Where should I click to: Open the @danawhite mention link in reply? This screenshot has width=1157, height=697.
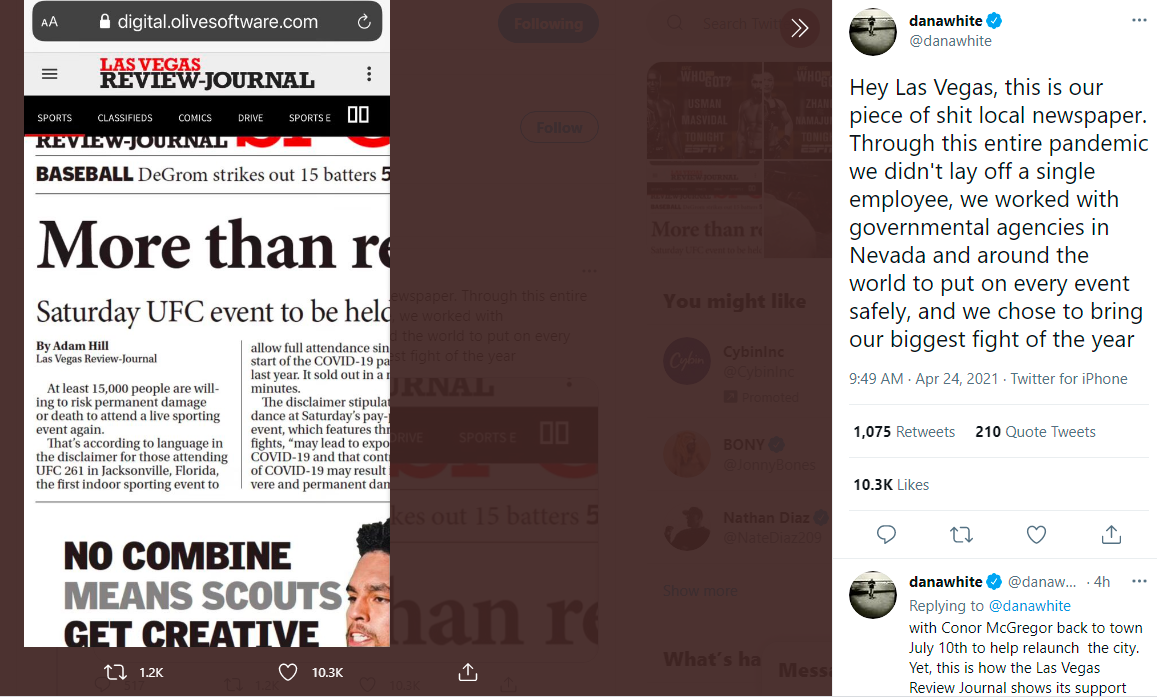(1029, 606)
